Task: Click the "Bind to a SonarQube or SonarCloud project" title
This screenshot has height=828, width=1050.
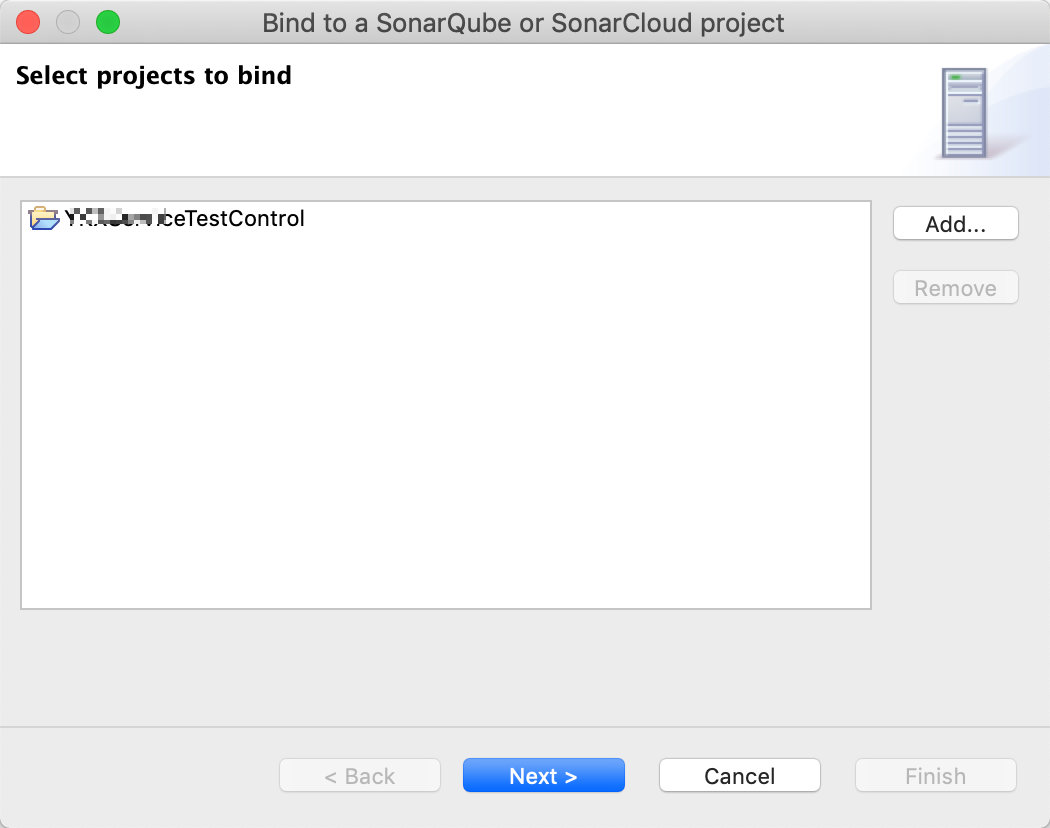Action: [x=523, y=22]
